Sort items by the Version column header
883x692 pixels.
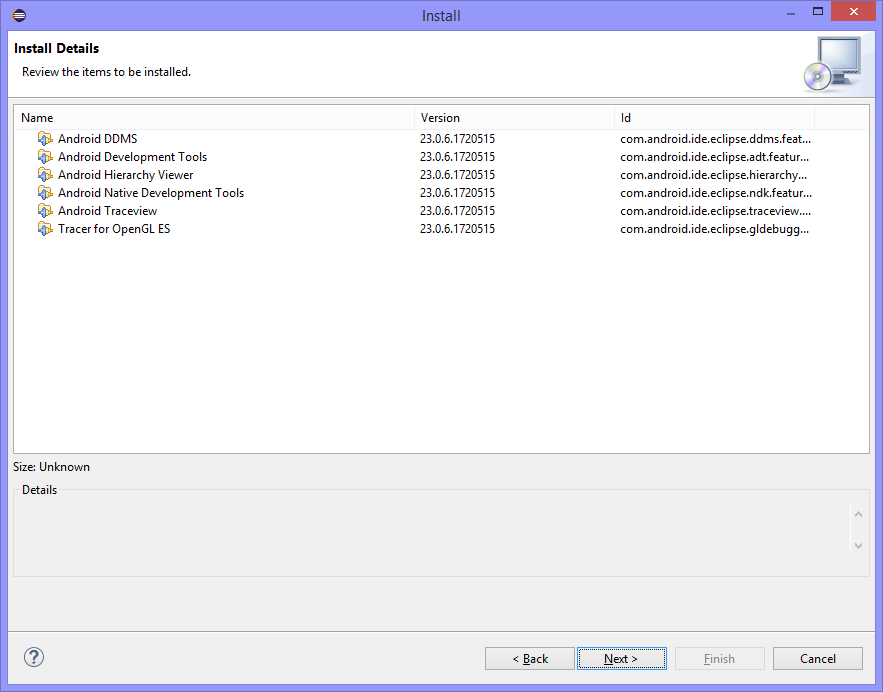point(514,118)
